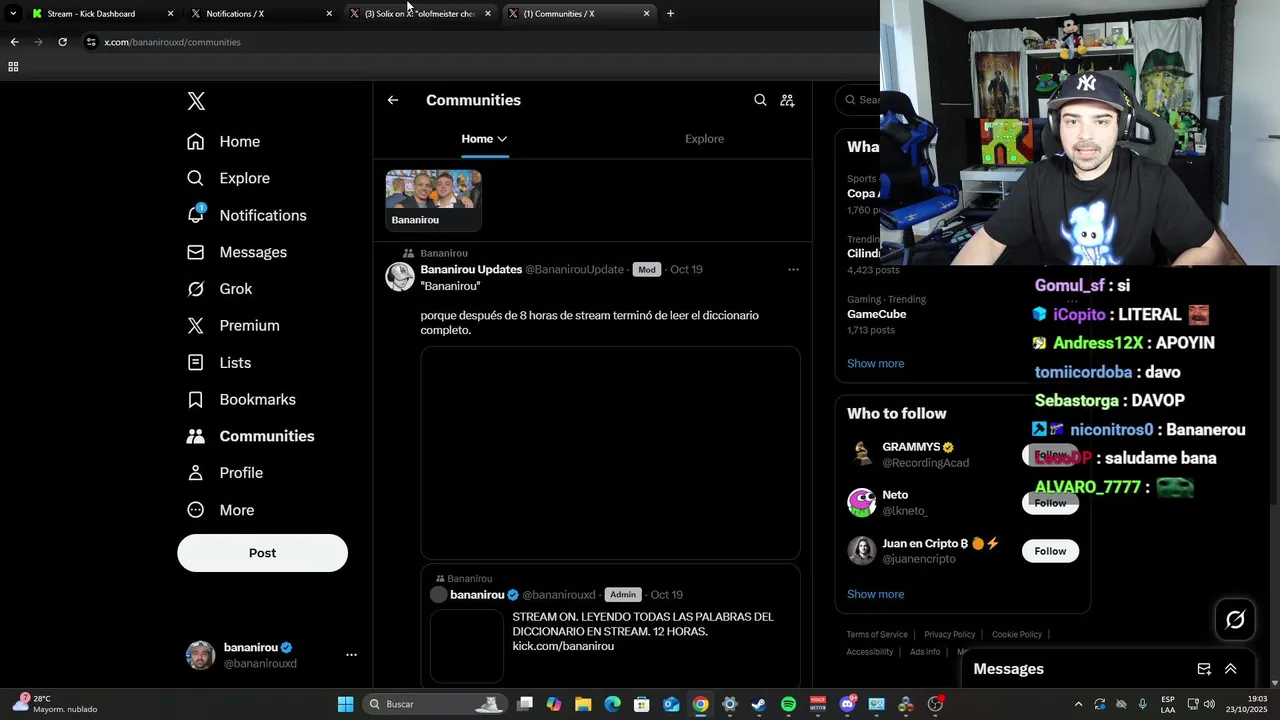Open the Terms of Service footer link
Image resolution: width=1280 pixels, height=720 pixels.
point(877,635)
